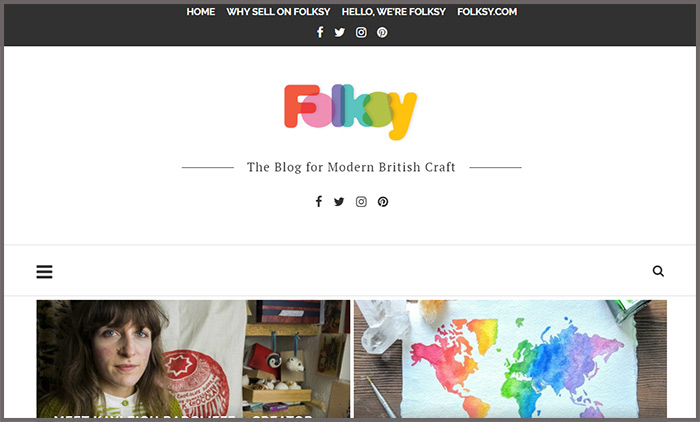Click The Blog for Modern British Craft tagline
700x422 pixels.
click(x=351, y=167)
